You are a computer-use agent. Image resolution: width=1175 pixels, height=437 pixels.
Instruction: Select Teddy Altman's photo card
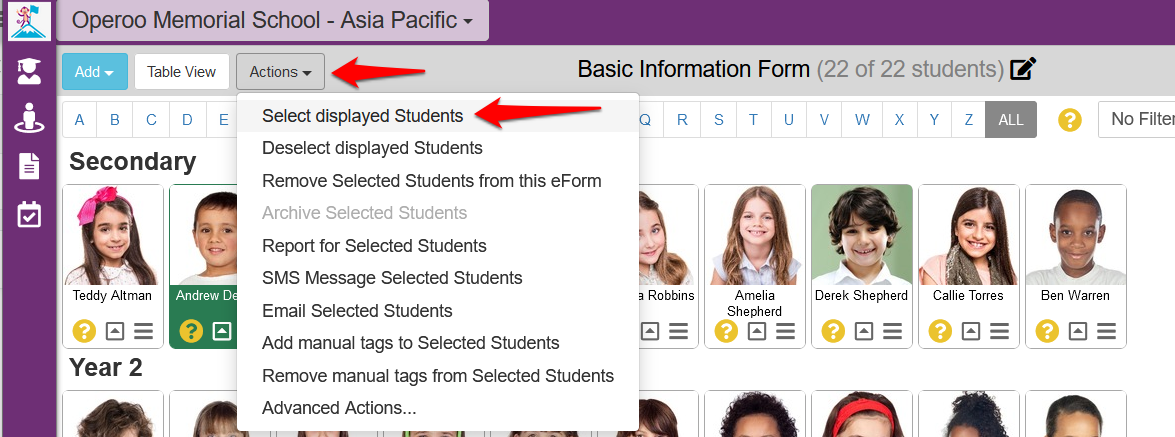pos(112,235)
